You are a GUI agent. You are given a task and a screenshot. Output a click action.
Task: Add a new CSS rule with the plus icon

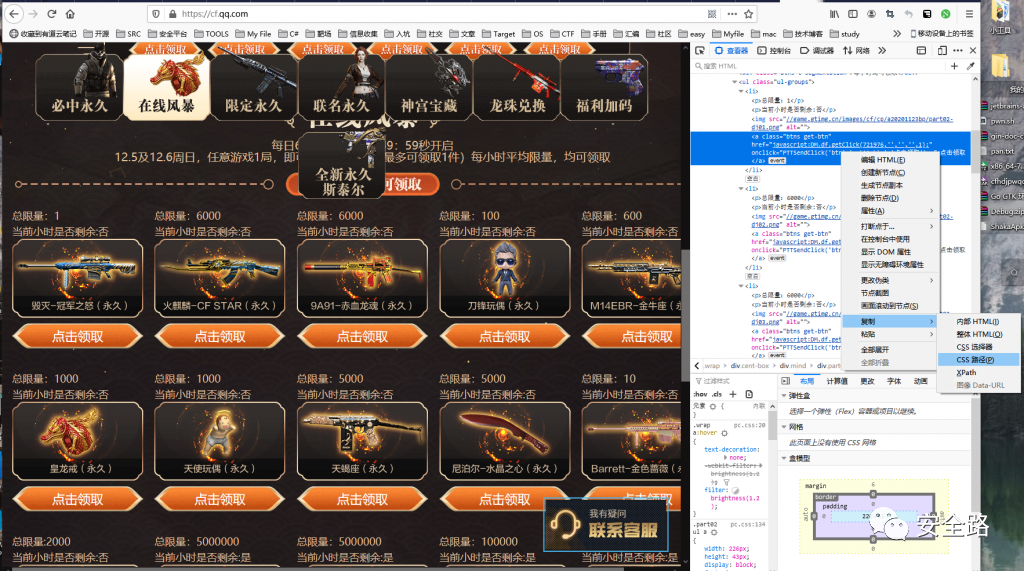click(733, 394)
